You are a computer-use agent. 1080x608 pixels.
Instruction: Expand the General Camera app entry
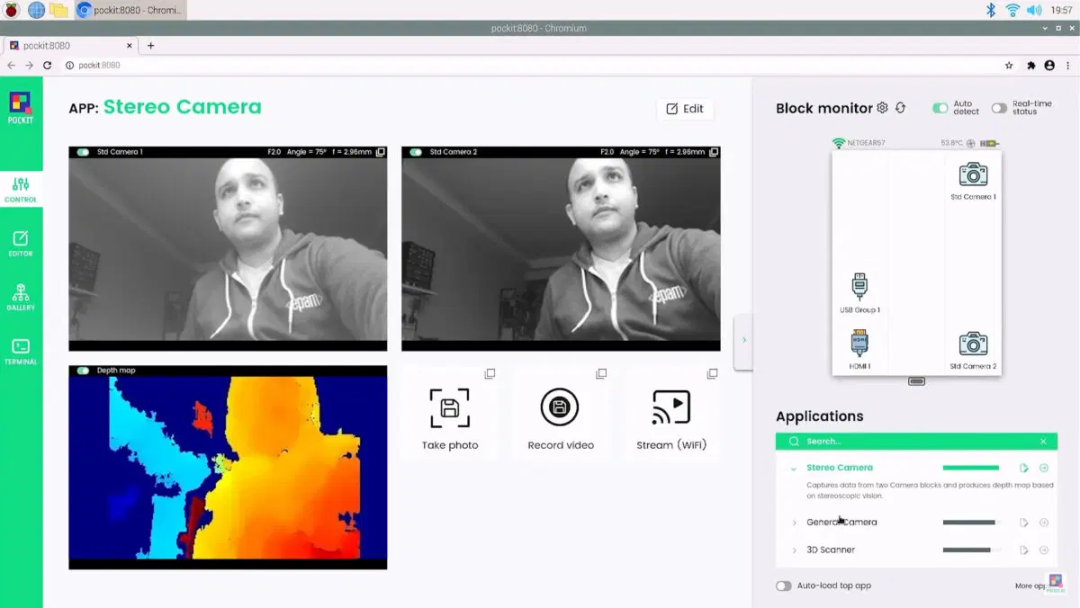click(x=793, y=523)
